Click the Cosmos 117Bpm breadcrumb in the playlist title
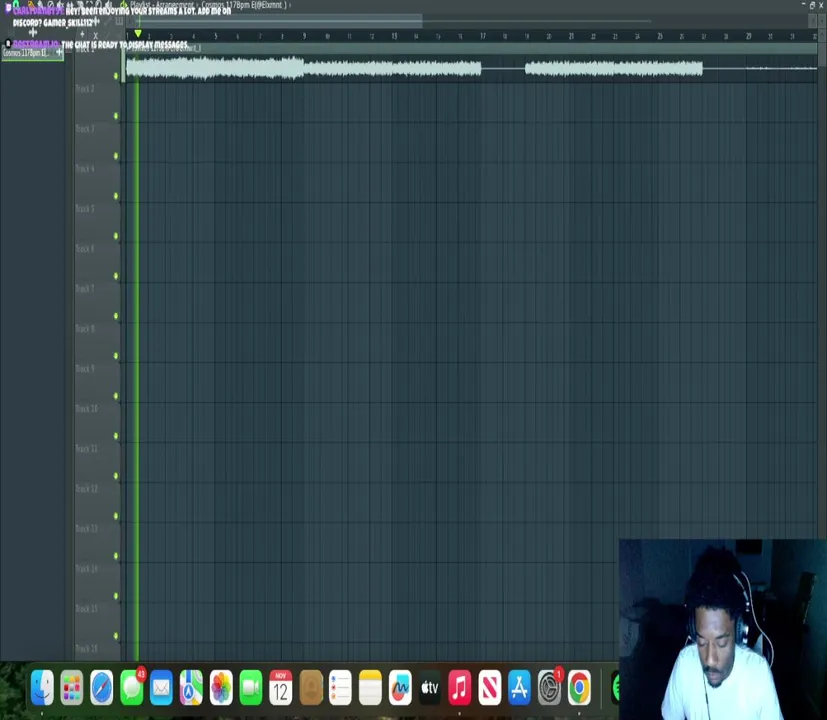Viewport: 827px width, 720px height. 244,5
